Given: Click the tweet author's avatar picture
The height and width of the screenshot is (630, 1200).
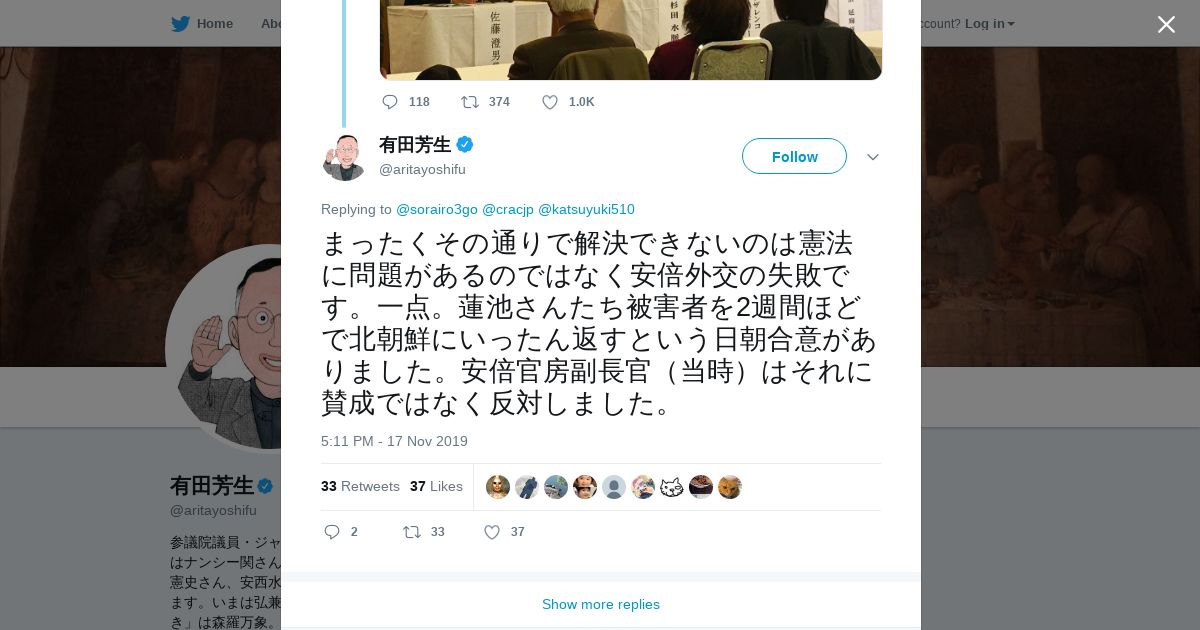Looking at the screenshot, I should click(344, 157).
